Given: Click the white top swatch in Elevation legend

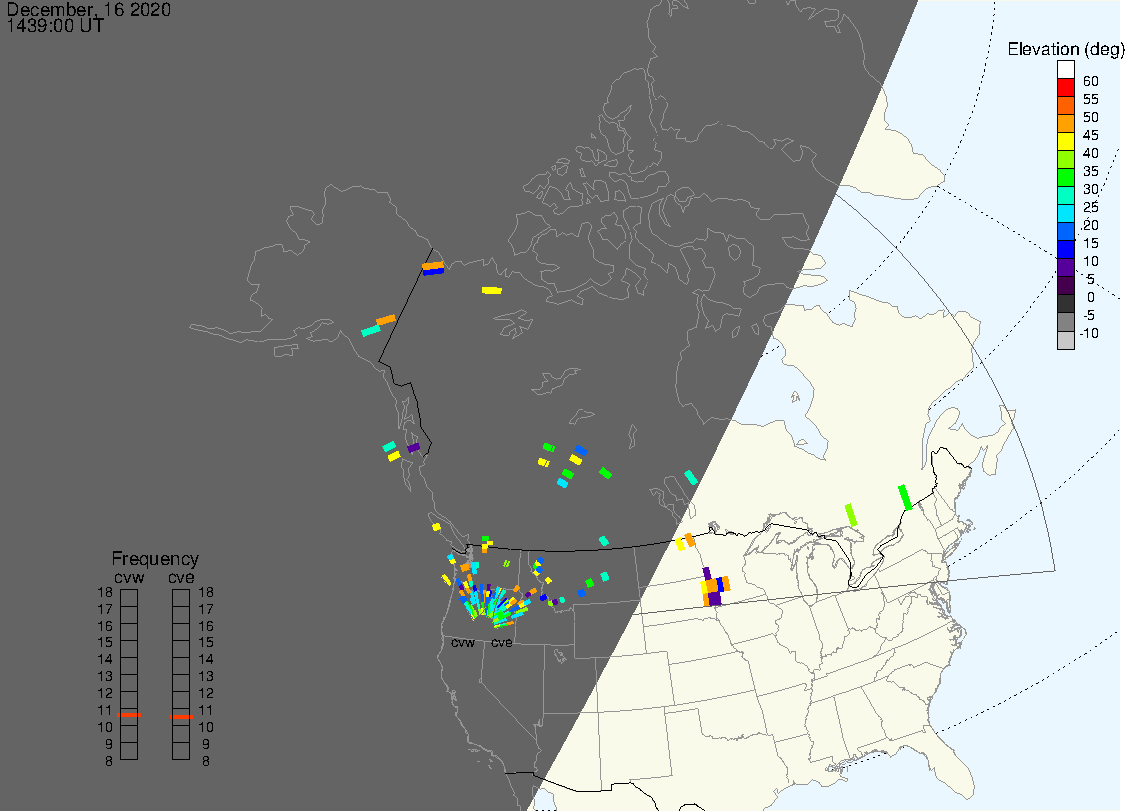Looking at the screenshot, I should coord(1065,70).
